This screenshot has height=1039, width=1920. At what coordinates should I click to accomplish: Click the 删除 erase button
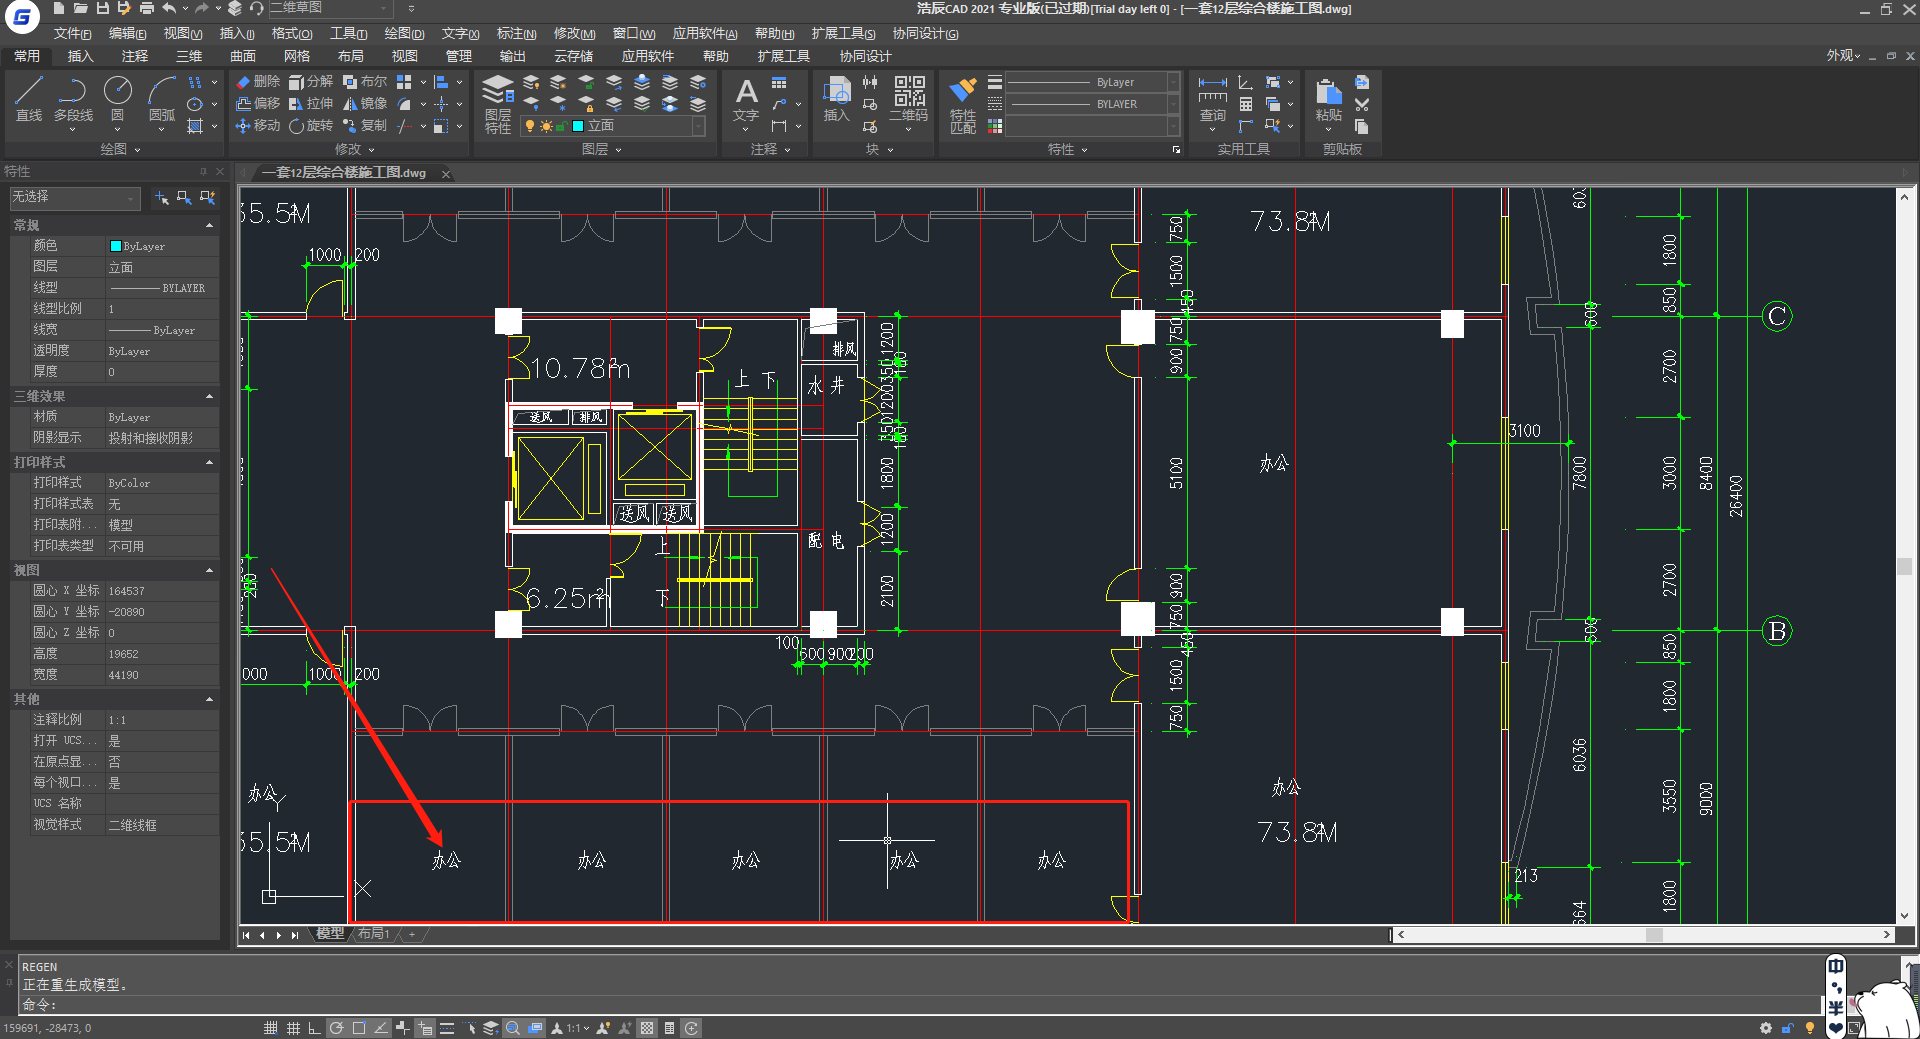pyautogui.click(x=258, y=81)
